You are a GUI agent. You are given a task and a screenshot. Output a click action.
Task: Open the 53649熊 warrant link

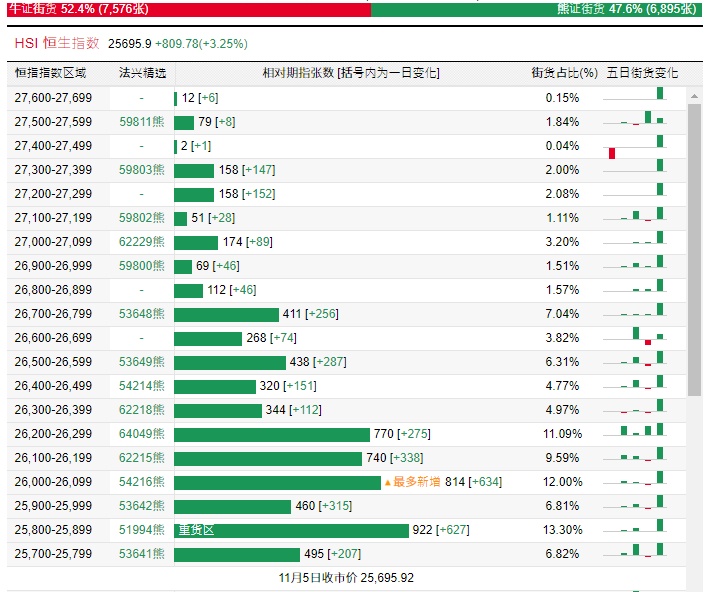(x=142, y=362)
